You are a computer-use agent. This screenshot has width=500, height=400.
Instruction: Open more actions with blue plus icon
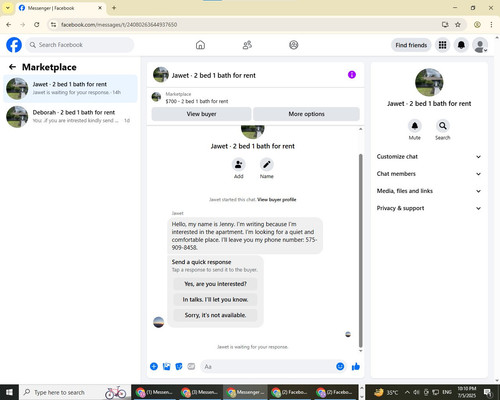pos(154,367)
